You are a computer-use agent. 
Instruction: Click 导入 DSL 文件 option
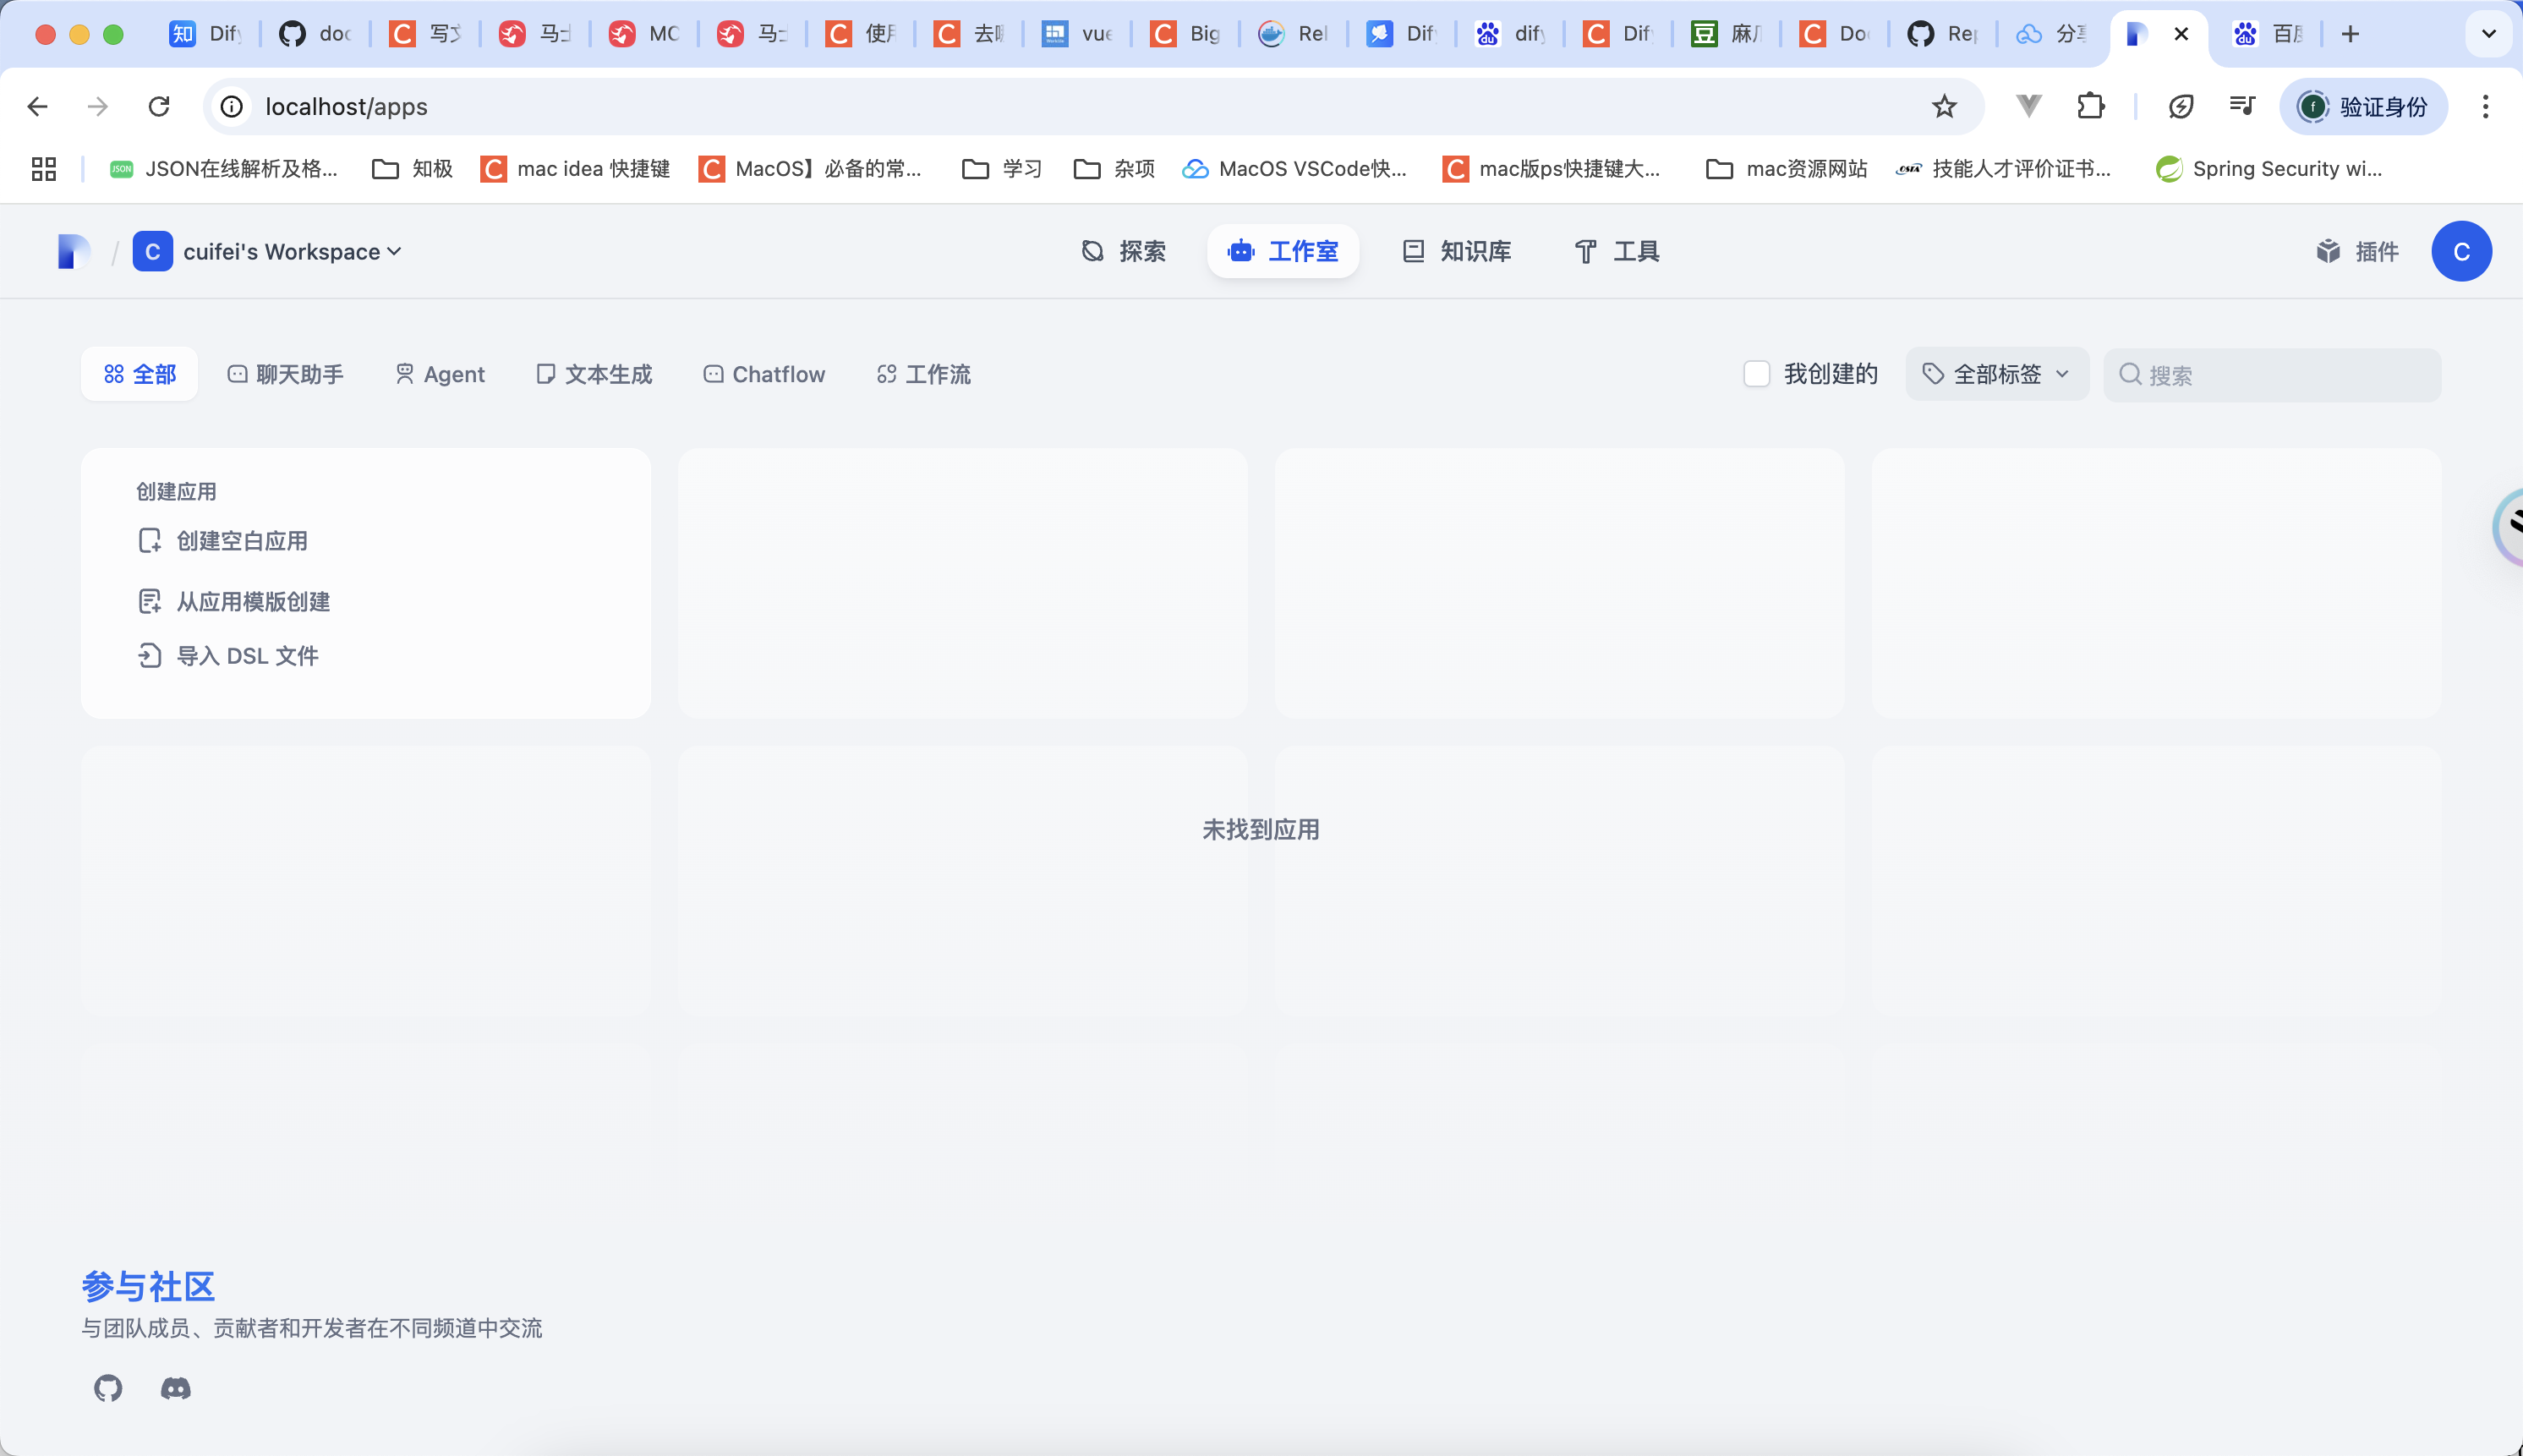click(x=247, y=656)
